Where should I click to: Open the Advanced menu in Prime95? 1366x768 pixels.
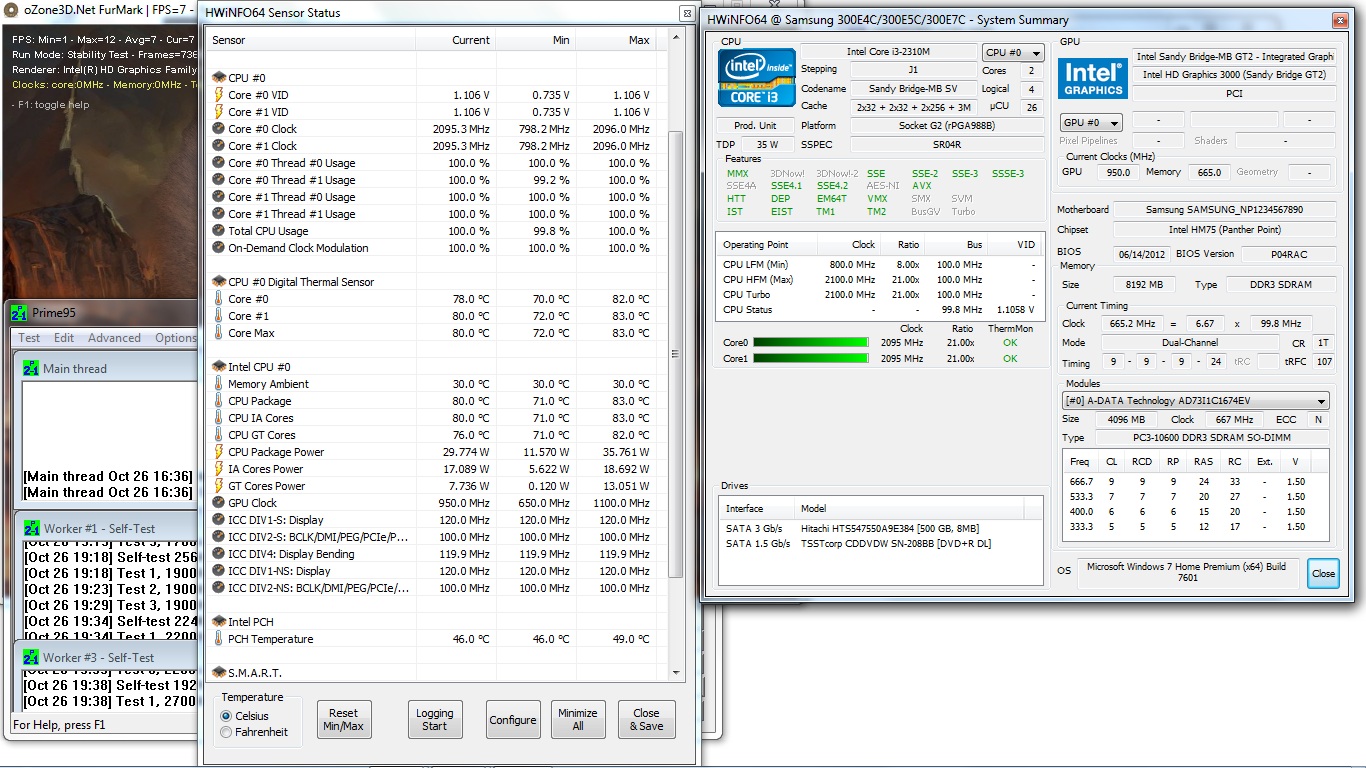(114, 338)
